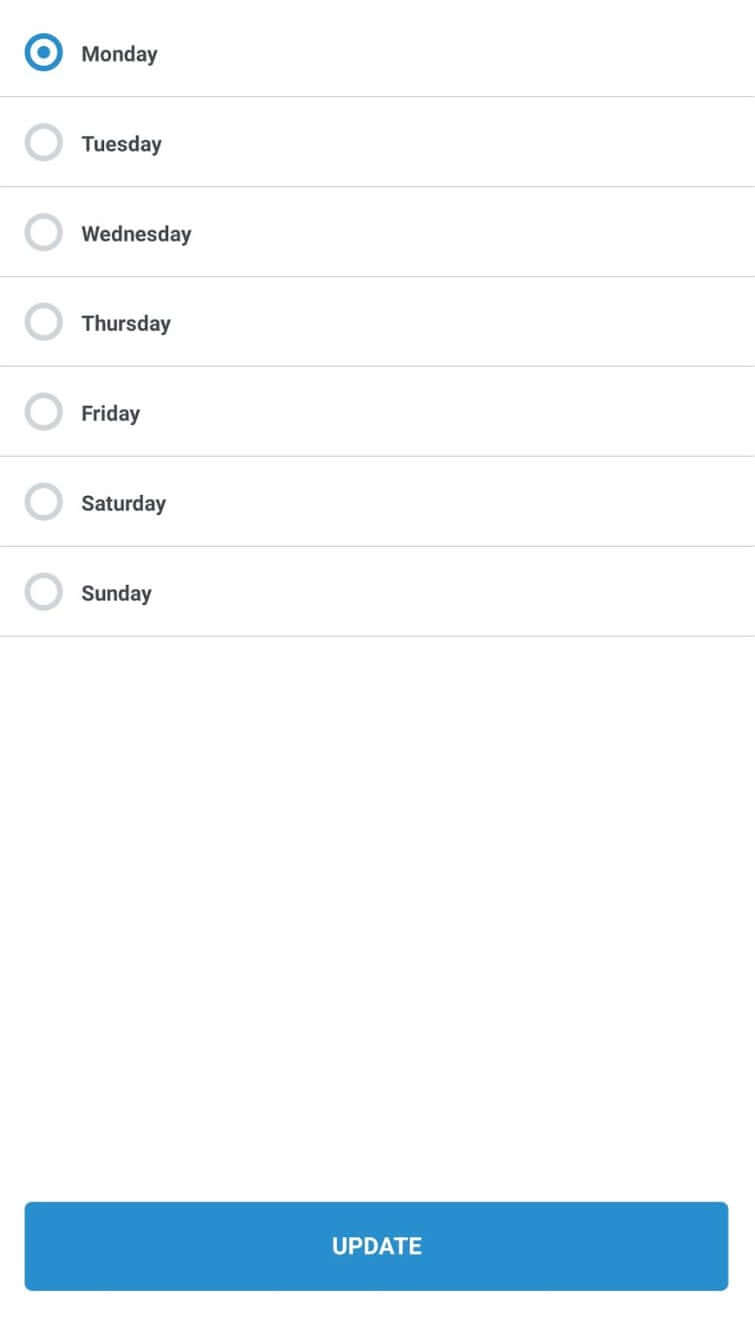The image size is (755, 1318).
Task: Select the Monday radio button circle
Action: click(43, 53)
